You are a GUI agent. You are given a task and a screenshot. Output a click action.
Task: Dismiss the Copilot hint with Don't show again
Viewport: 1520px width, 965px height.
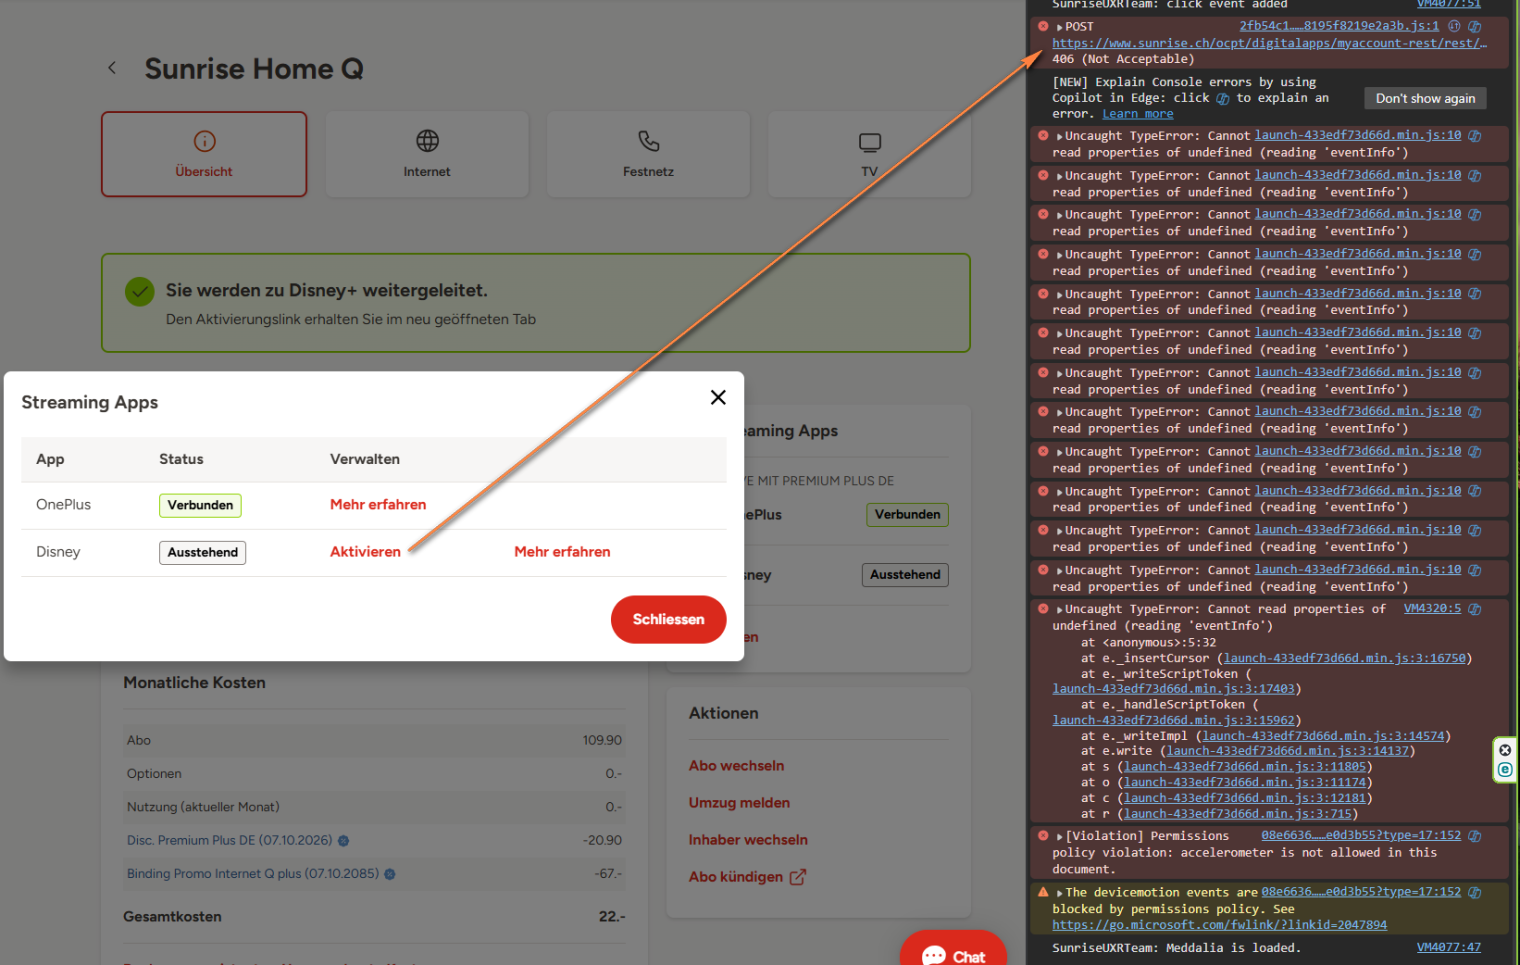(1425, 98)
